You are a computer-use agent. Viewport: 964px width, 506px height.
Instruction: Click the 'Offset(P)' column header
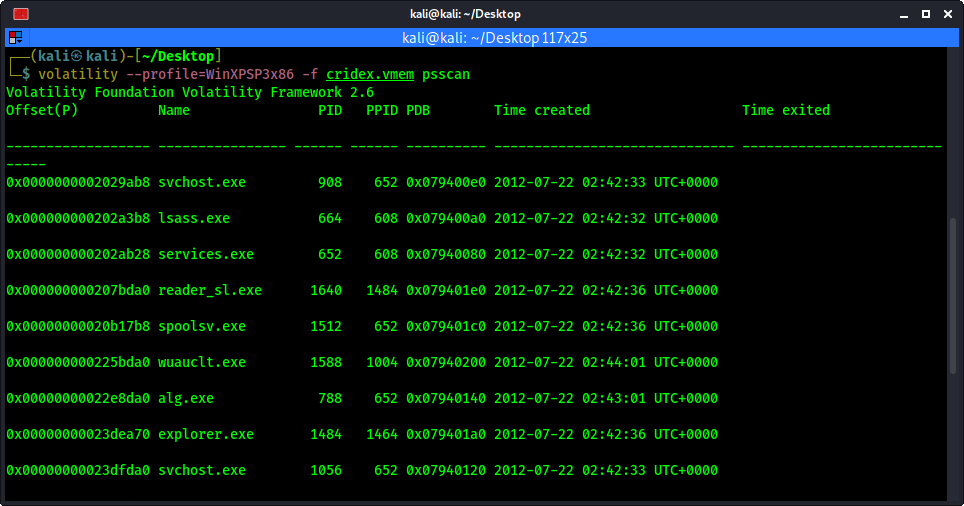click(42, 111)
